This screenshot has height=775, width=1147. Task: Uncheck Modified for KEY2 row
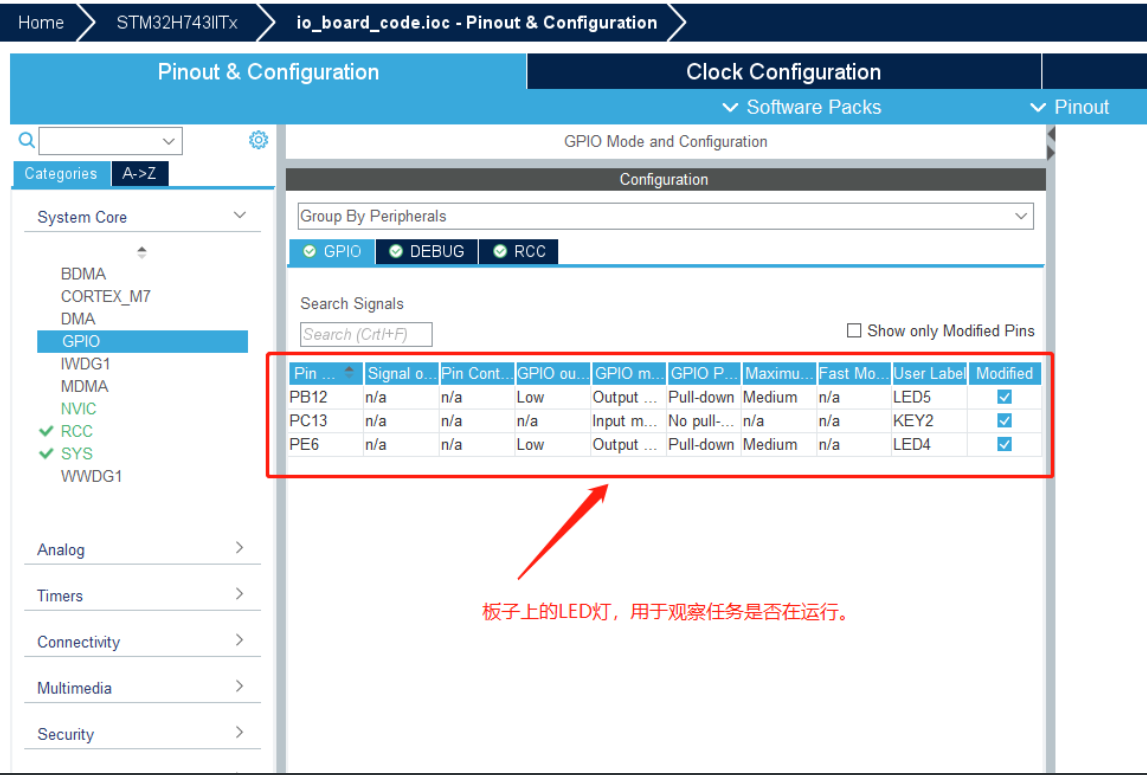point(1005,420)
